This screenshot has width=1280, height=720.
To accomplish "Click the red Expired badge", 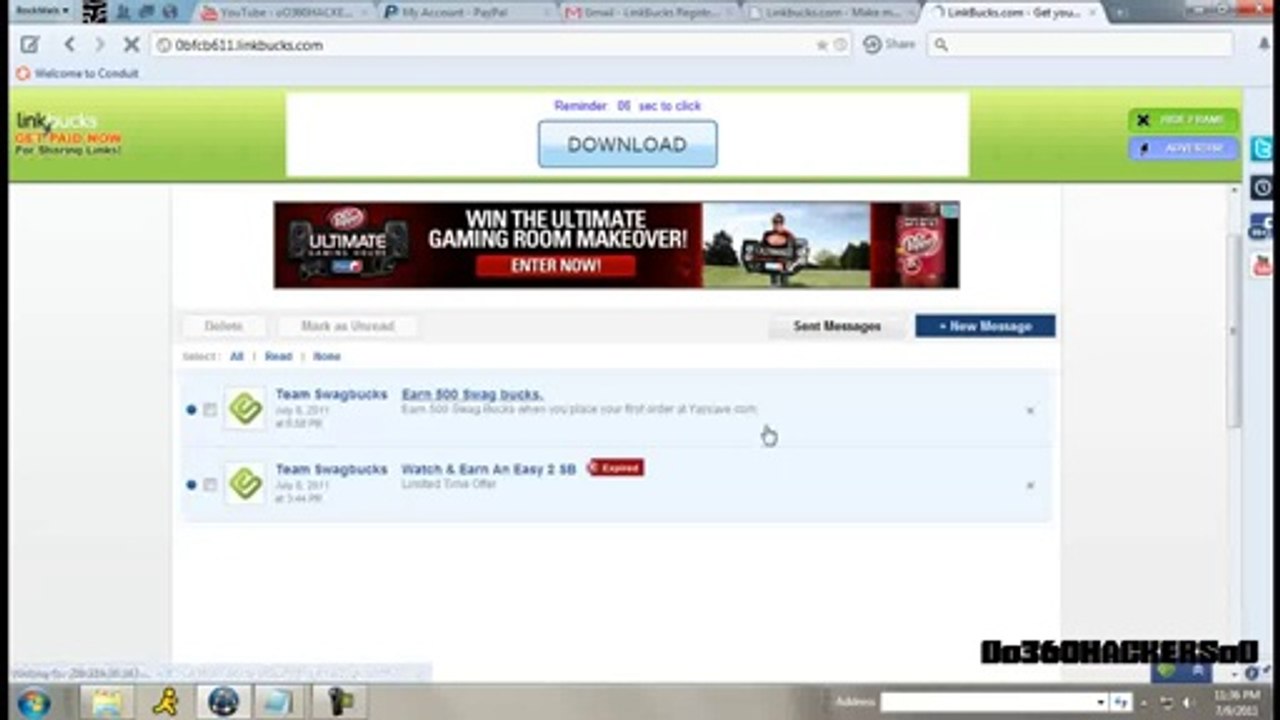I will [616, 467].
